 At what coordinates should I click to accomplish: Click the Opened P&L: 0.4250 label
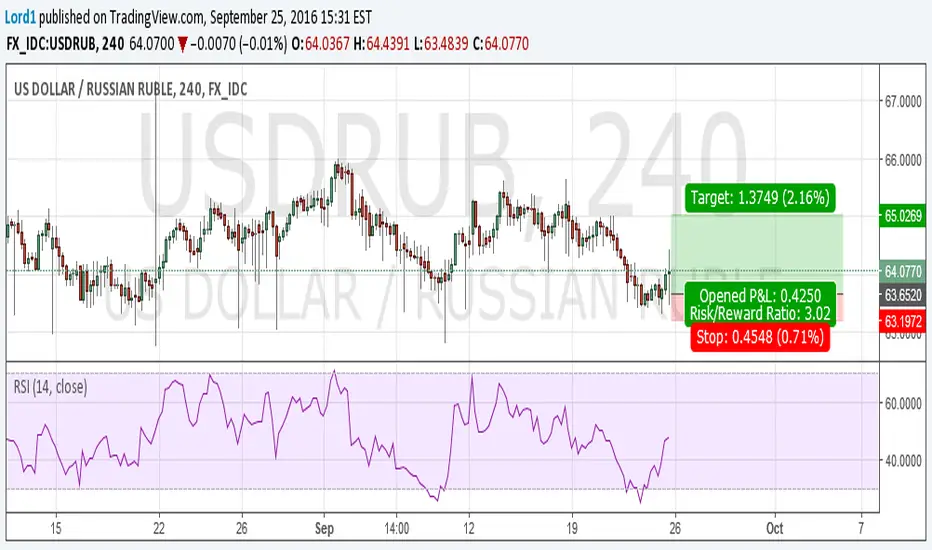tap(760, 296)
